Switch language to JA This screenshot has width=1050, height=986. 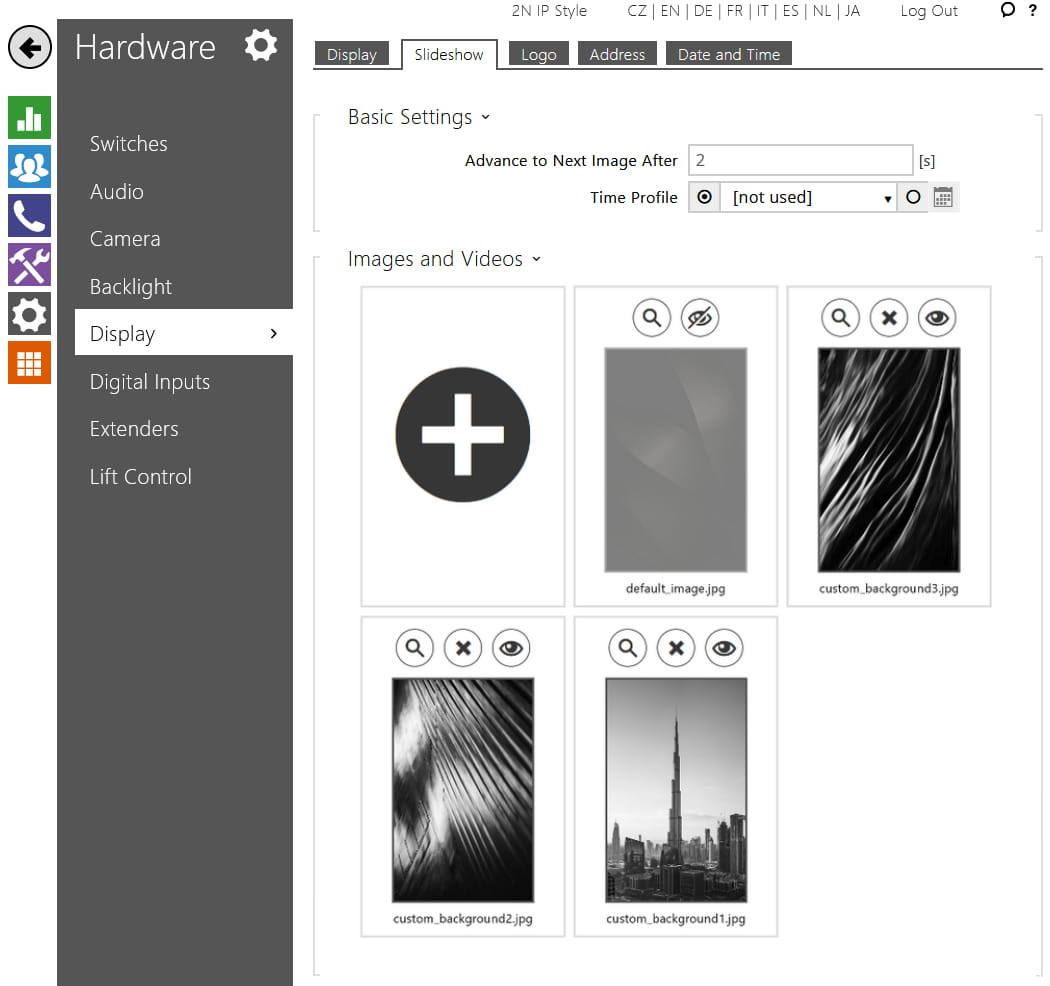852,11
